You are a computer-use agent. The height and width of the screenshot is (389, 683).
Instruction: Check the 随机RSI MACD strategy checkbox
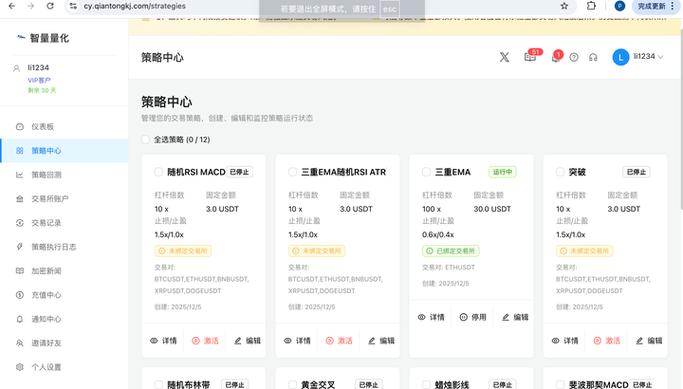pyautogui.click(x=159, y=172)
